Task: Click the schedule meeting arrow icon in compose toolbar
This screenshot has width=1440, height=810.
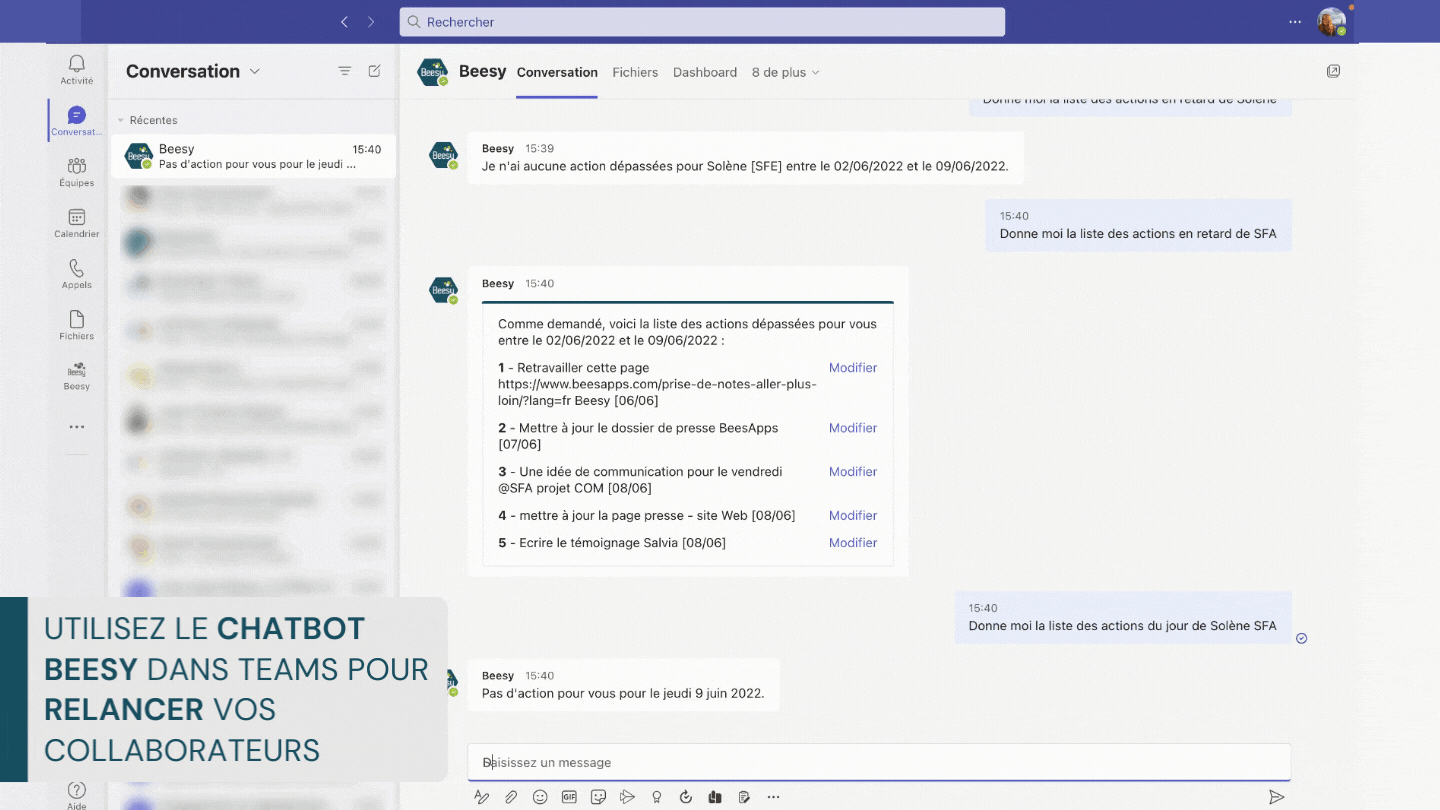Action: click(x=627, y=797)
